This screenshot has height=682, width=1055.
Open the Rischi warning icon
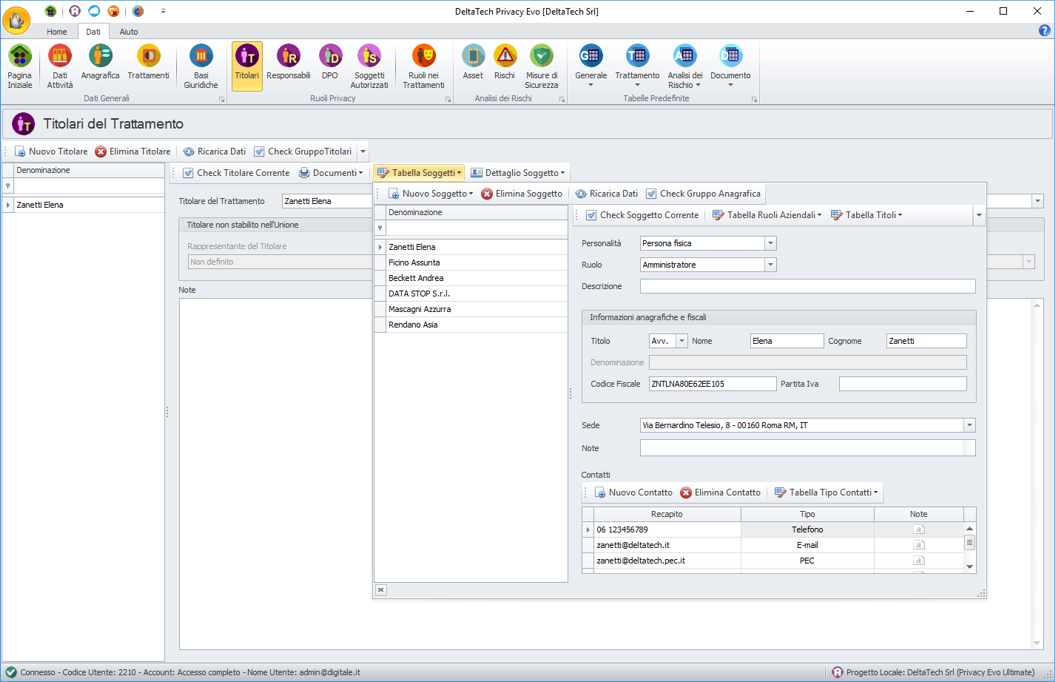(x=505, y=62)
